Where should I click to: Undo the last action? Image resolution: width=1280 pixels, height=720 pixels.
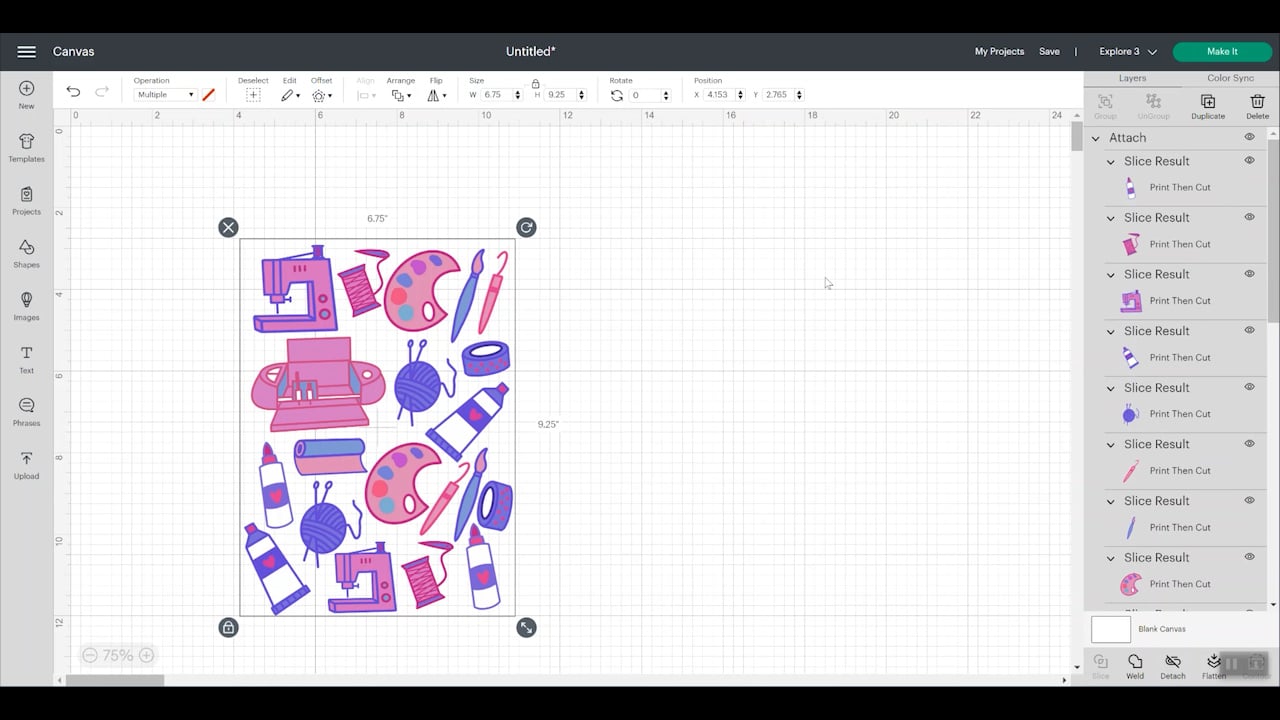[x=73, y=91]
